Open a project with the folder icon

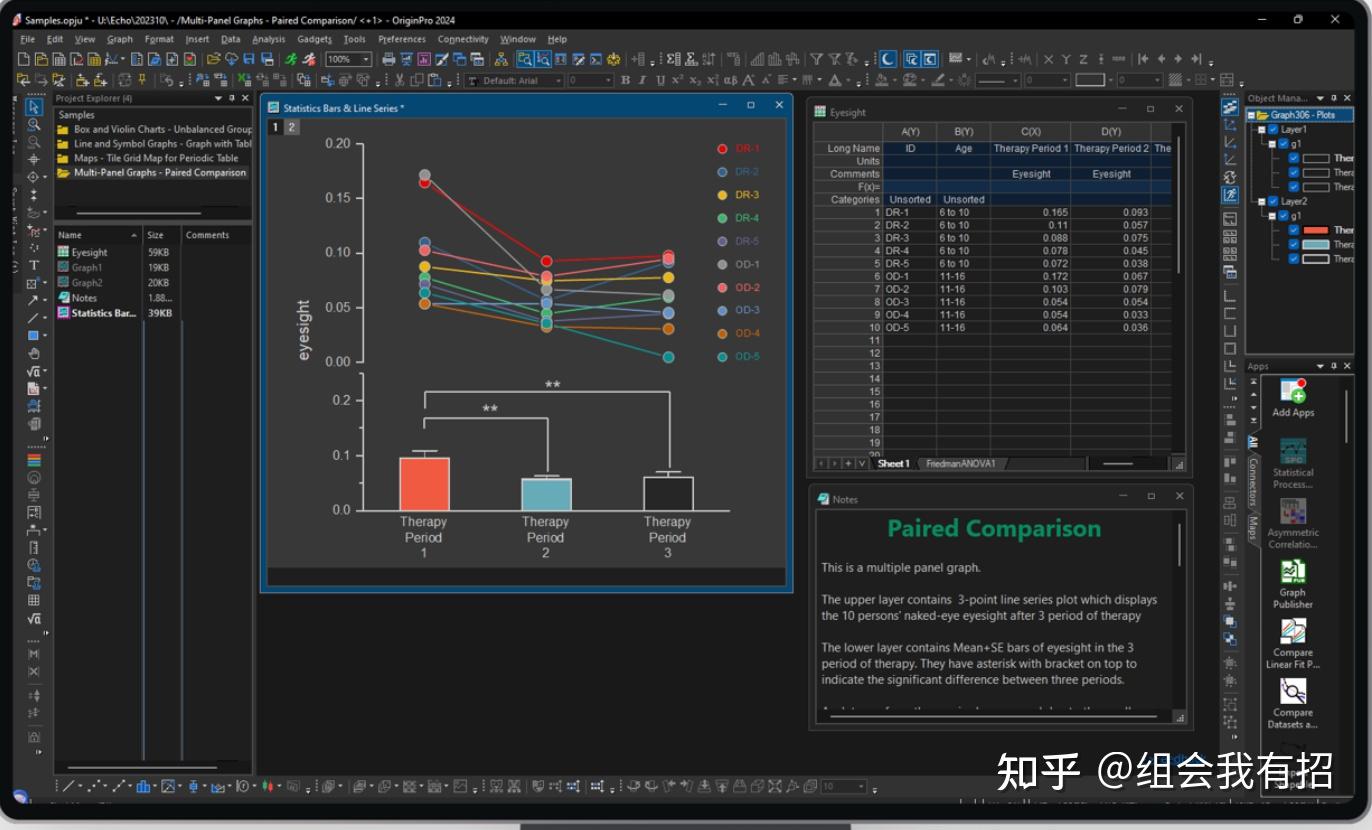213,59
